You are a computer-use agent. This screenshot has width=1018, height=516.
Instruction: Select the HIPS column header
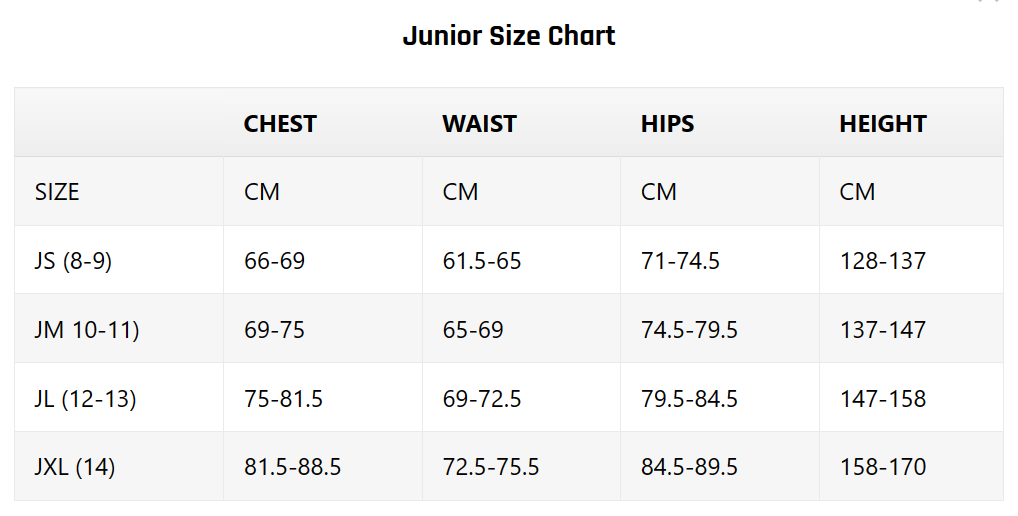click(667, 123)
